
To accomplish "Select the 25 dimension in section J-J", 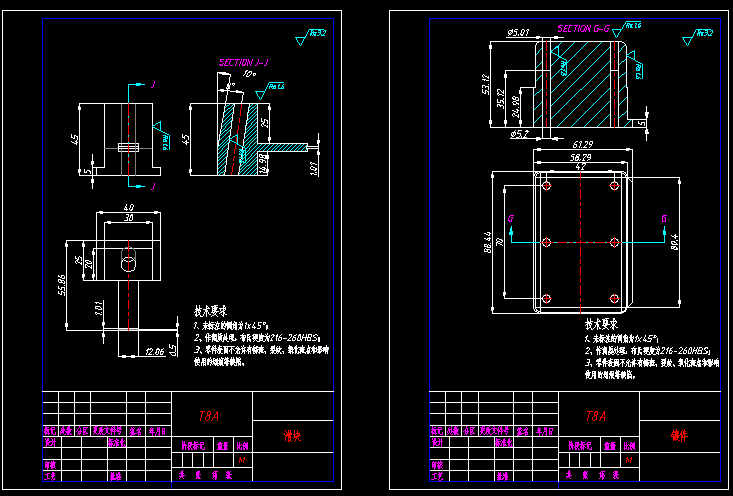I will [265, 123].
